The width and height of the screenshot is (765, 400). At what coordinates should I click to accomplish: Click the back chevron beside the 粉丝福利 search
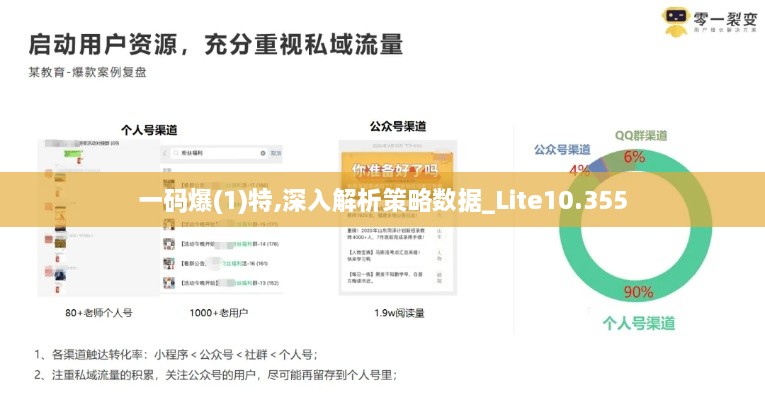pyautogui.click(x=165, y=153)
